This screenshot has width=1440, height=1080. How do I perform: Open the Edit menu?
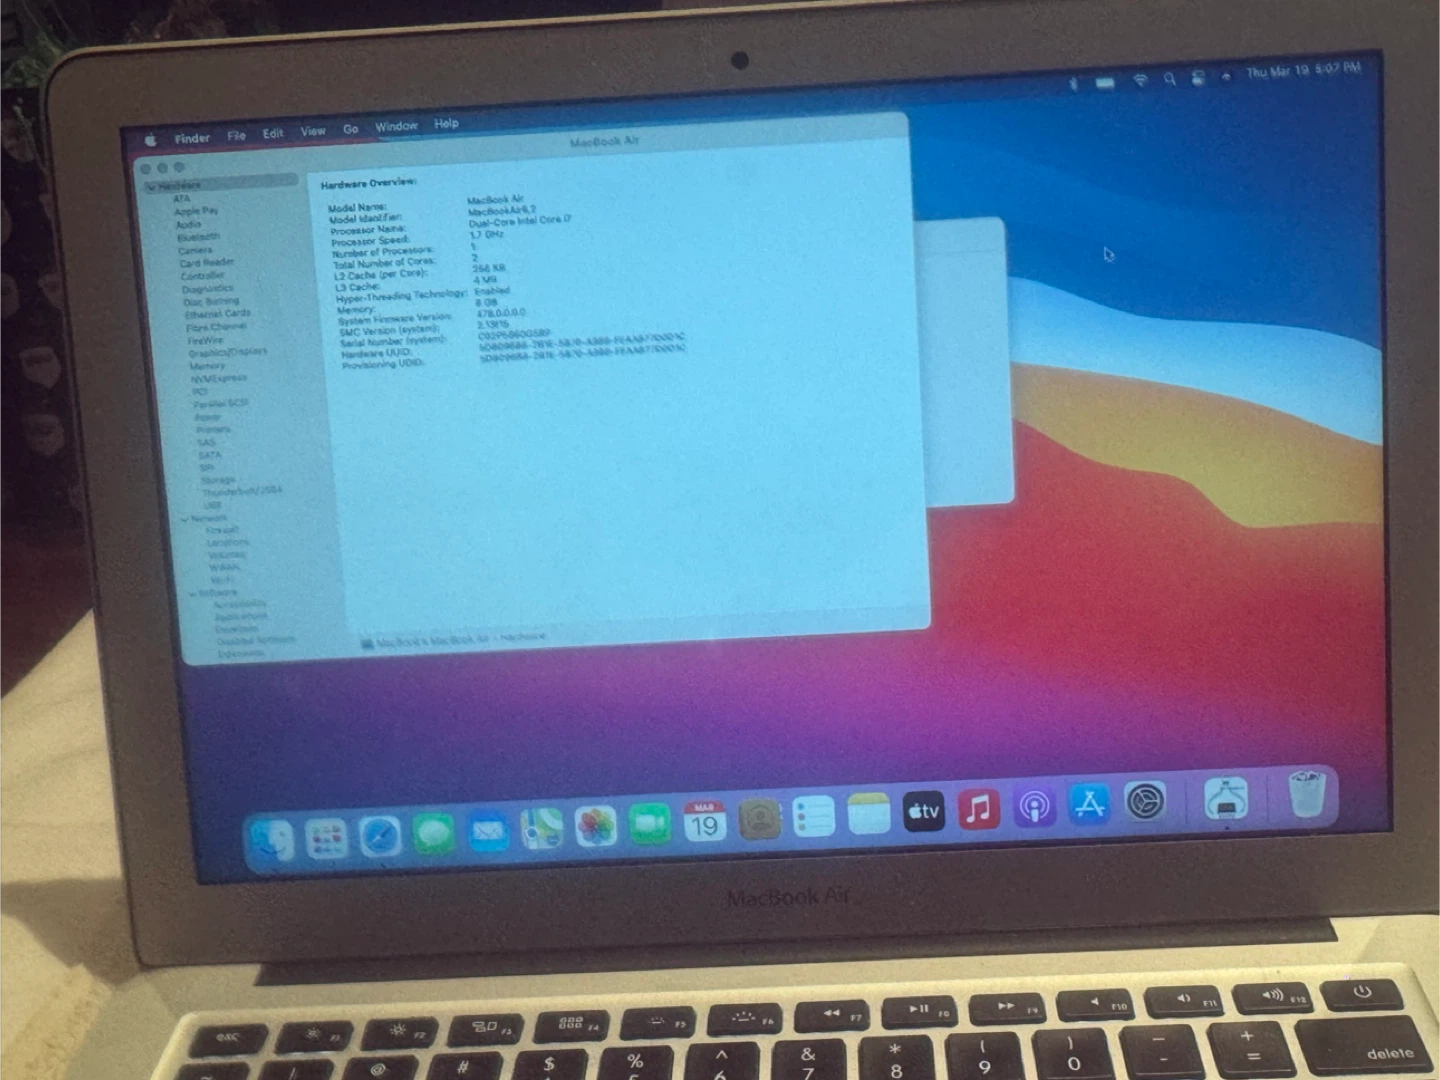(273, 133)
